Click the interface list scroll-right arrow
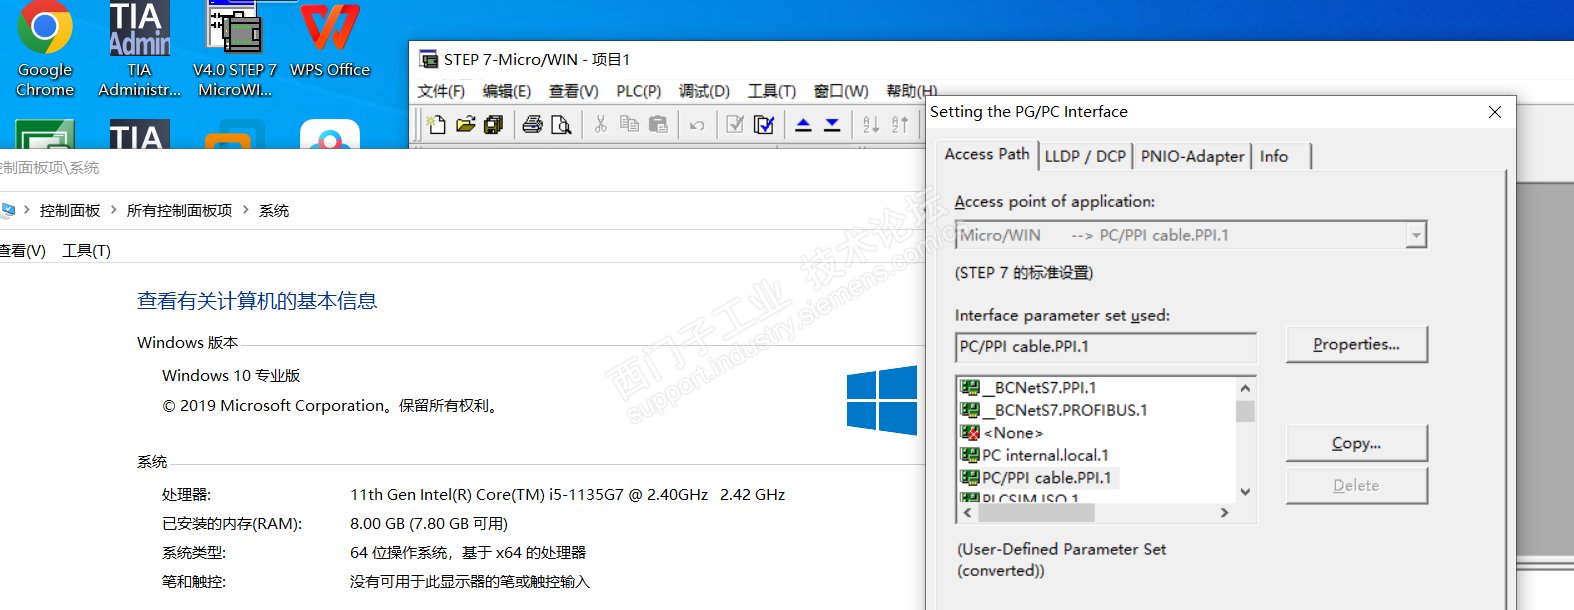Image resolution: width=1574 pixels, height=610 pixels. pos(1224,512)
